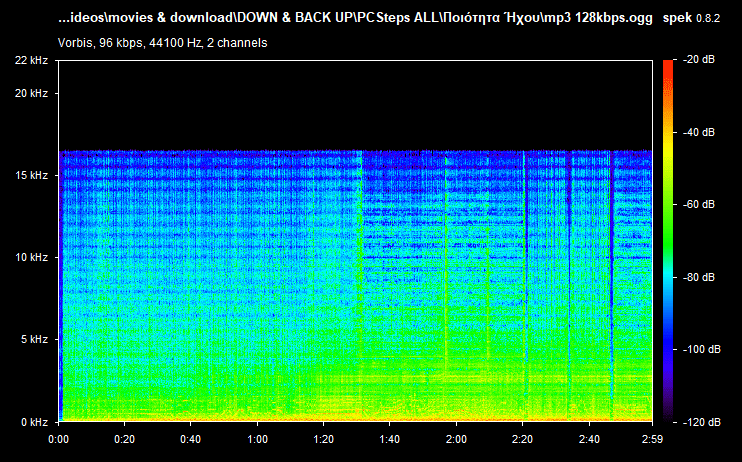
Task: Click the 2:59 end time label
Action: 653,439
